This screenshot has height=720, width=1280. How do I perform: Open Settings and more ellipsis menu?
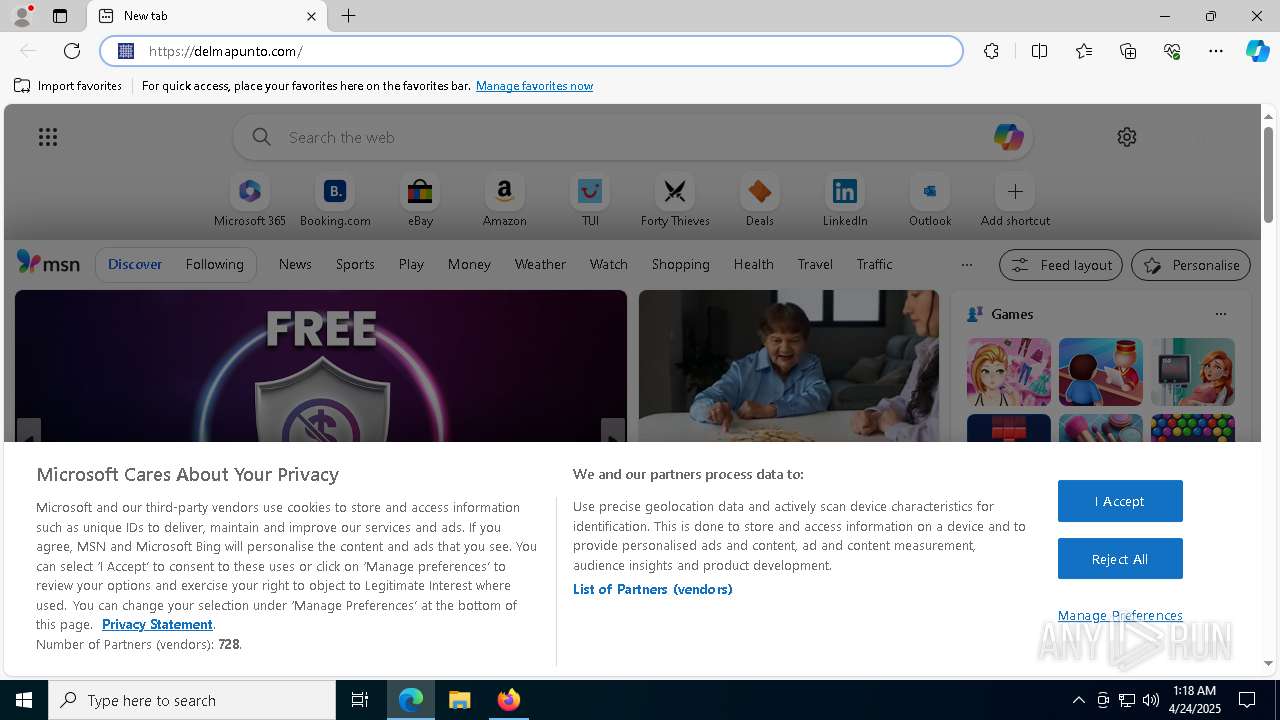coord(1216,51)
